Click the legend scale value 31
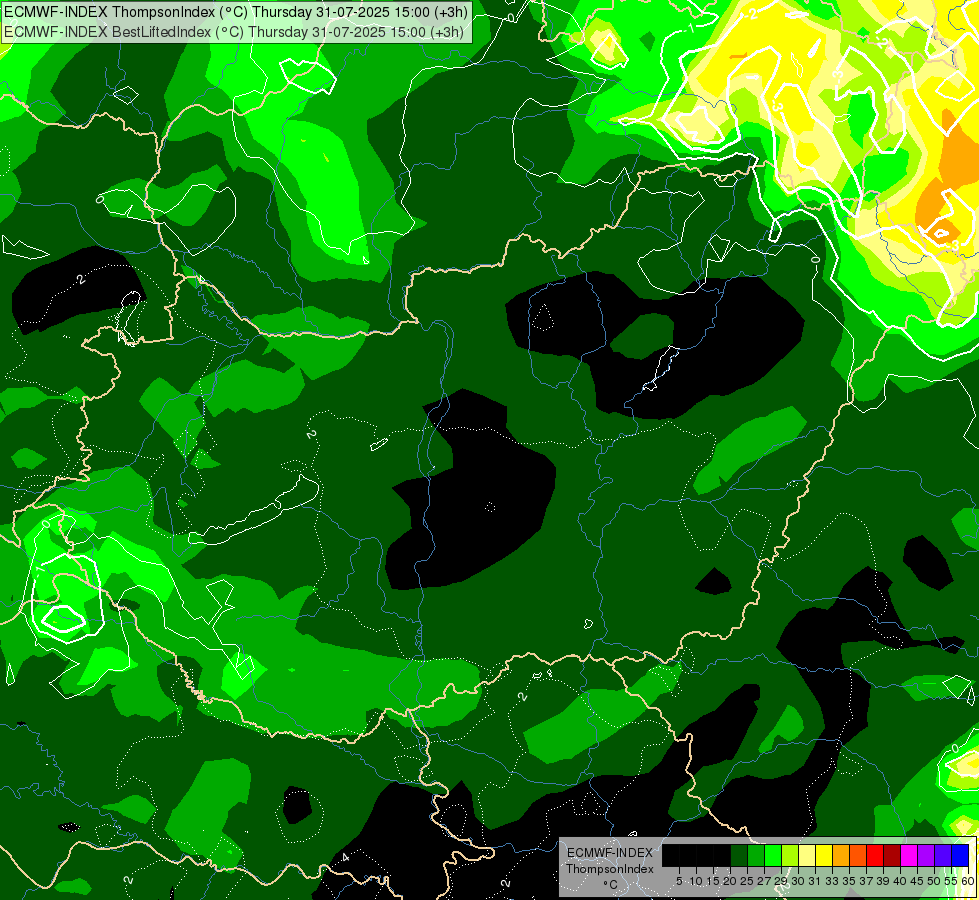The image size is (979, 900). point(815,881)
